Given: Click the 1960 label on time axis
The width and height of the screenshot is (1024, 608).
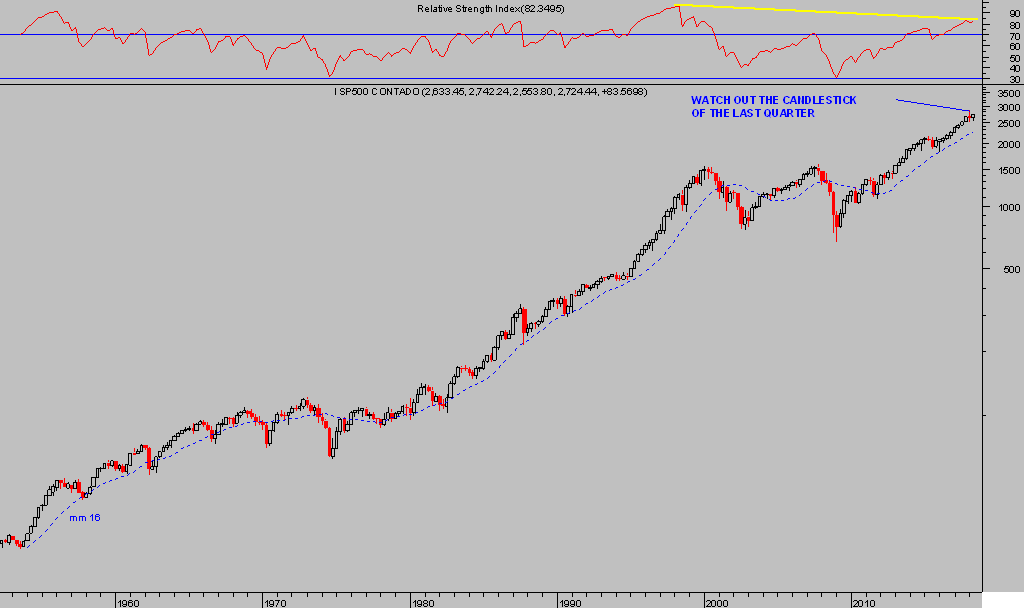Looking at the screenshot, I should coord(127,603).
